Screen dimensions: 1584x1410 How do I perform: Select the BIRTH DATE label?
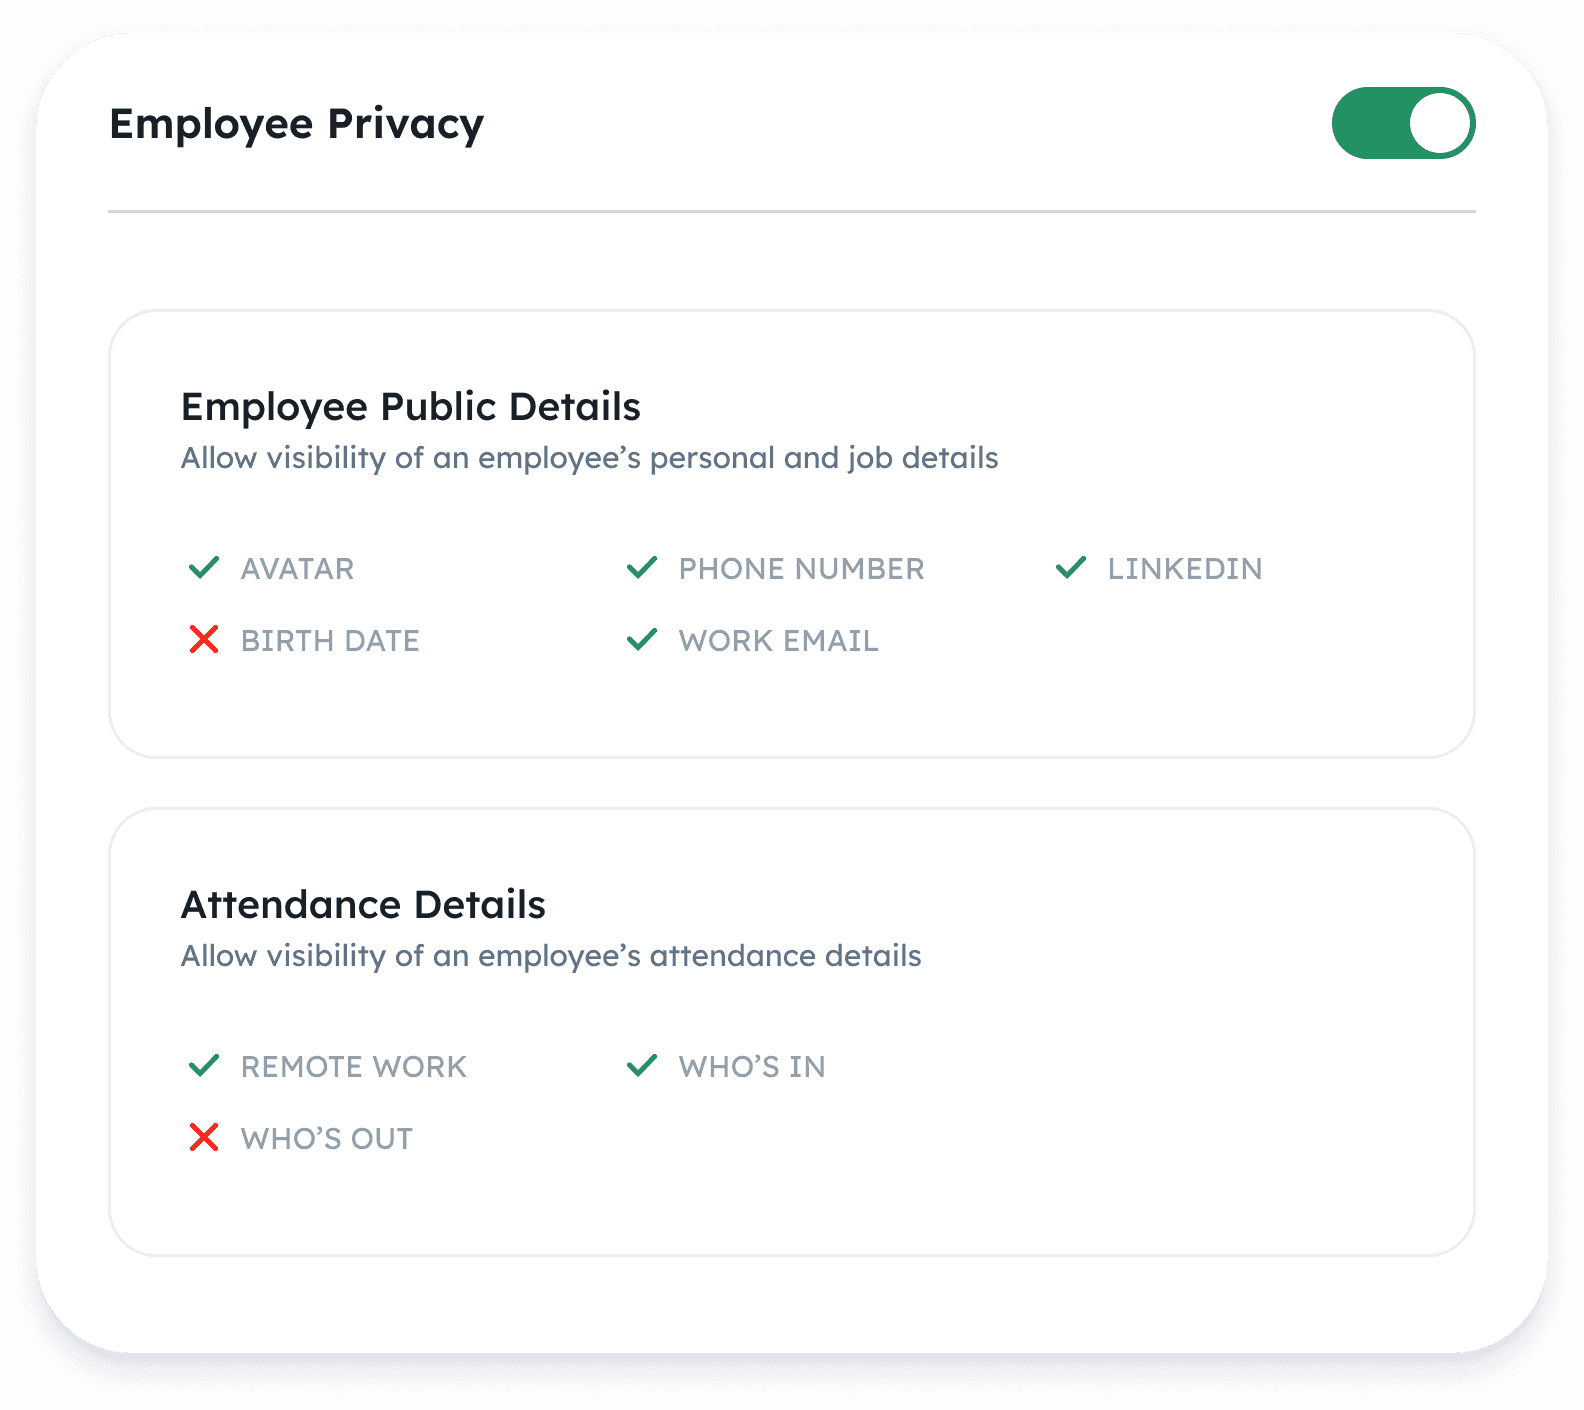tap(330, 641)
